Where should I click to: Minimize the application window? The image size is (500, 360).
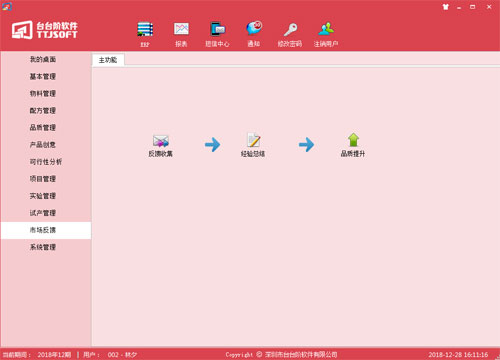tap(459, 7)
